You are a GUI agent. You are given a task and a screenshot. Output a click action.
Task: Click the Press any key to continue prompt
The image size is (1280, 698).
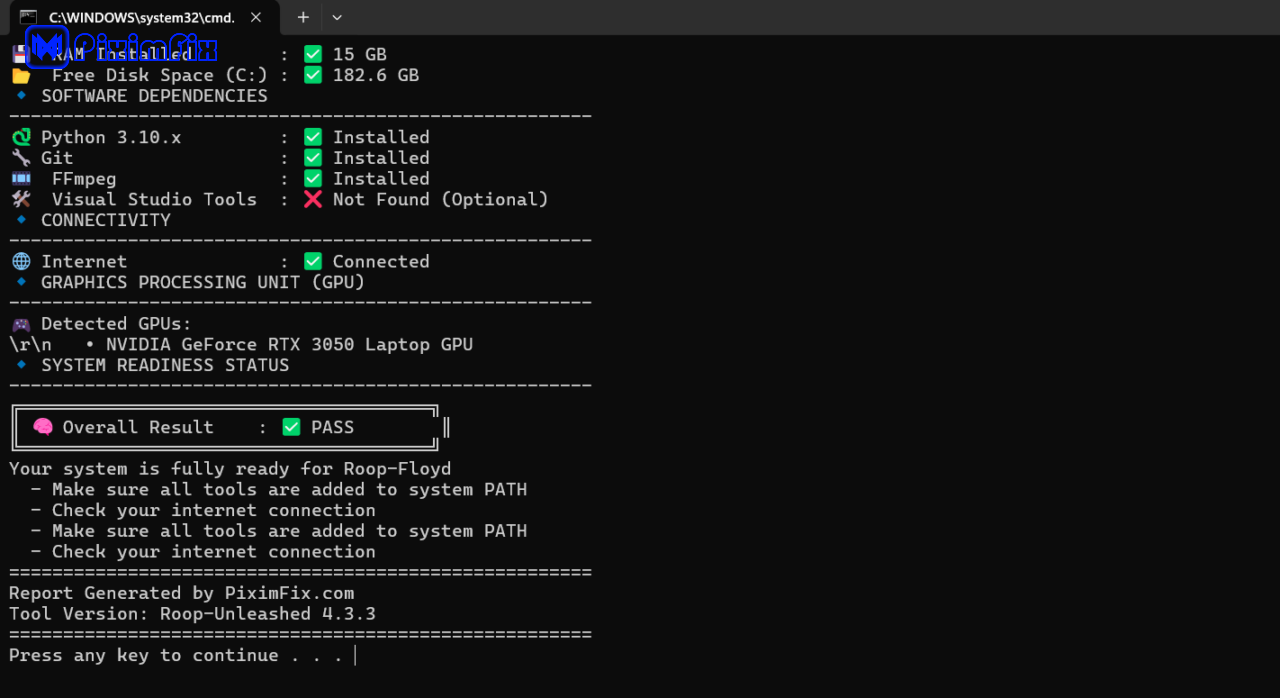click(175, 656)
